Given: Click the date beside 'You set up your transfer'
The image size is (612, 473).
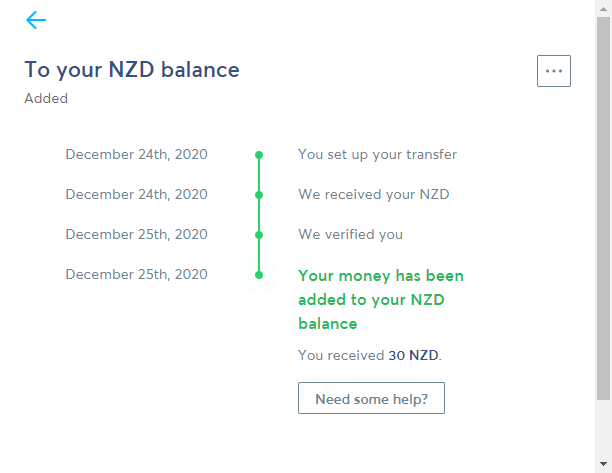Looking at the screenshot, I should pyautogui.click(x=136, y=155).
